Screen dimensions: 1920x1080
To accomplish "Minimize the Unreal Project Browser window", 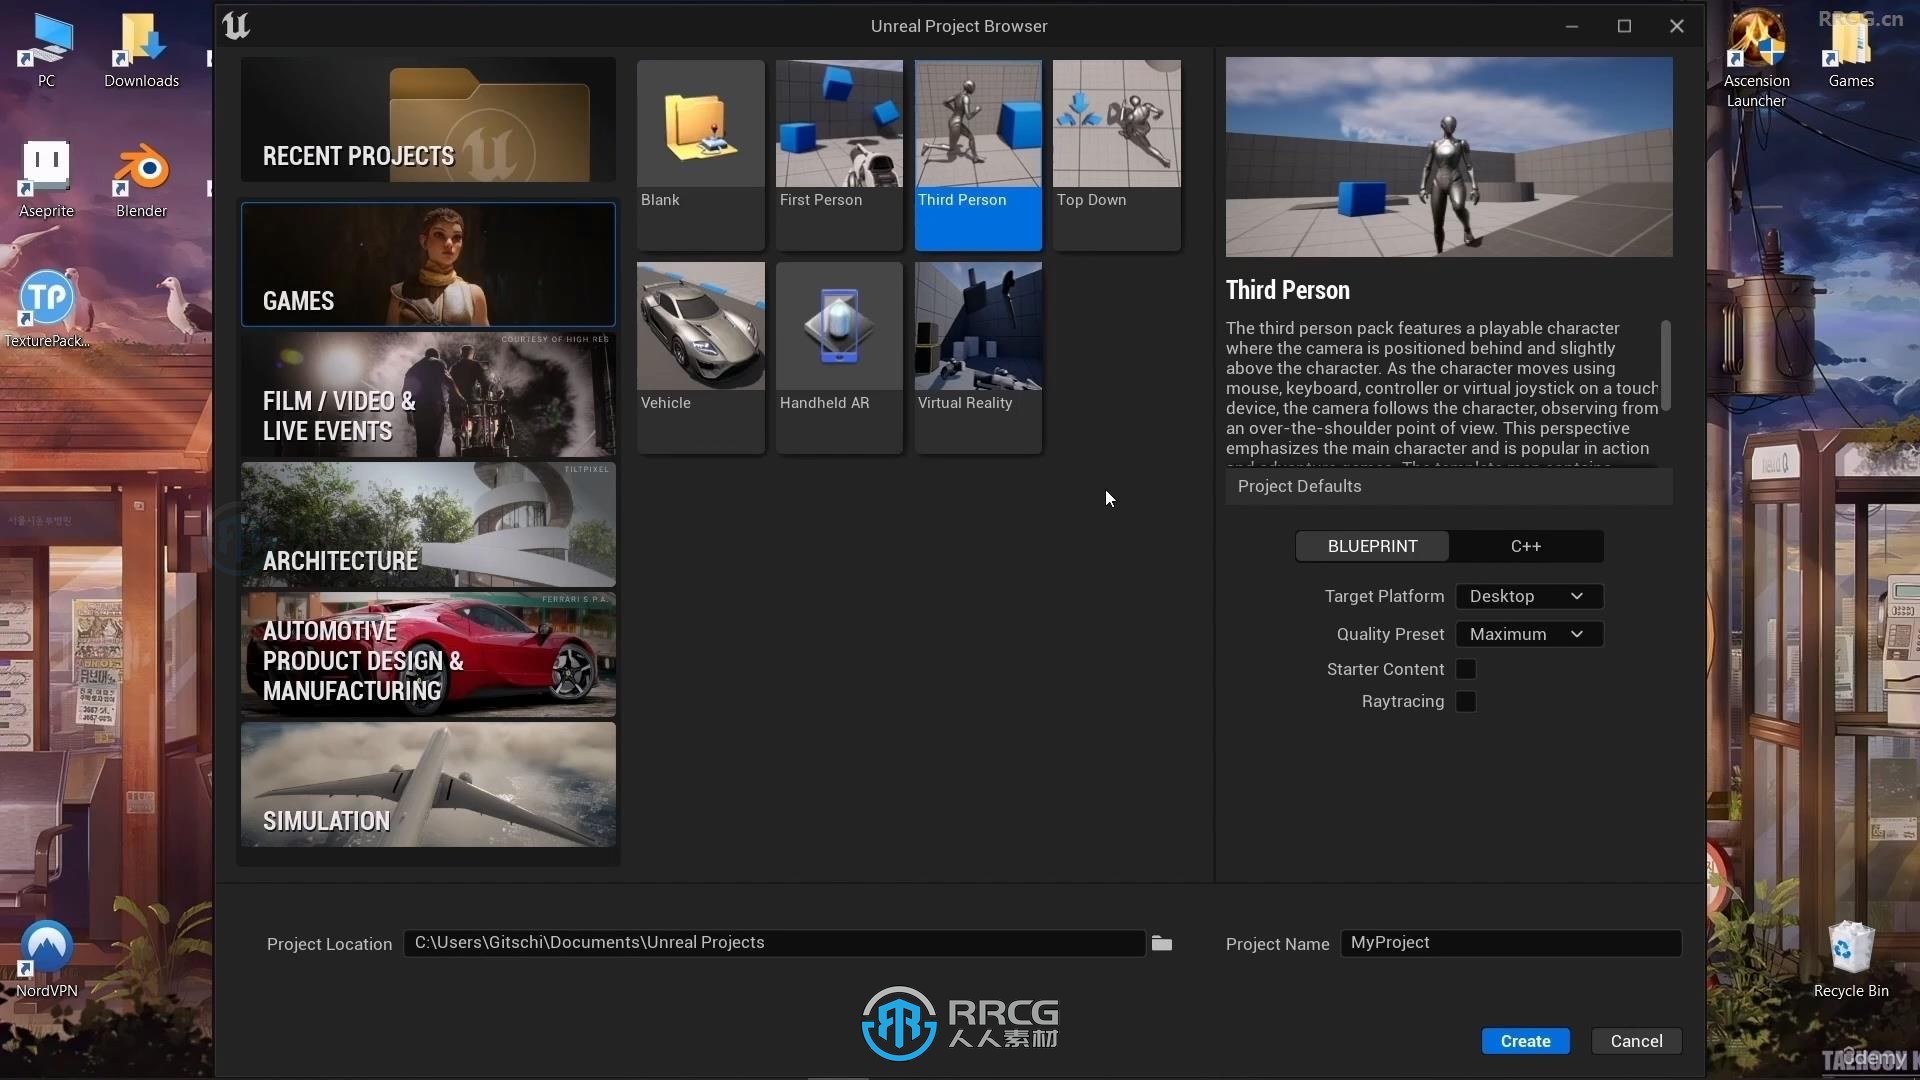I will [1572, 26].
